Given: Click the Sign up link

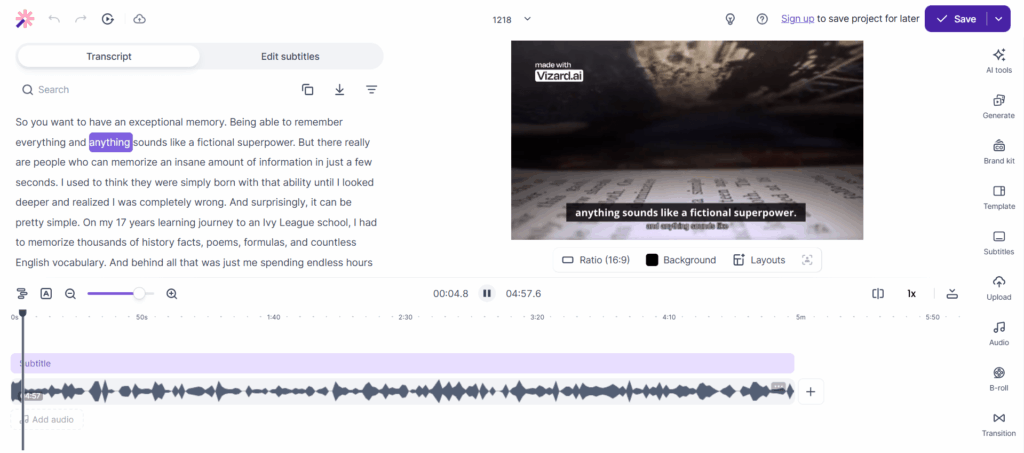Looking at the screenshot, I should (797, 19).
